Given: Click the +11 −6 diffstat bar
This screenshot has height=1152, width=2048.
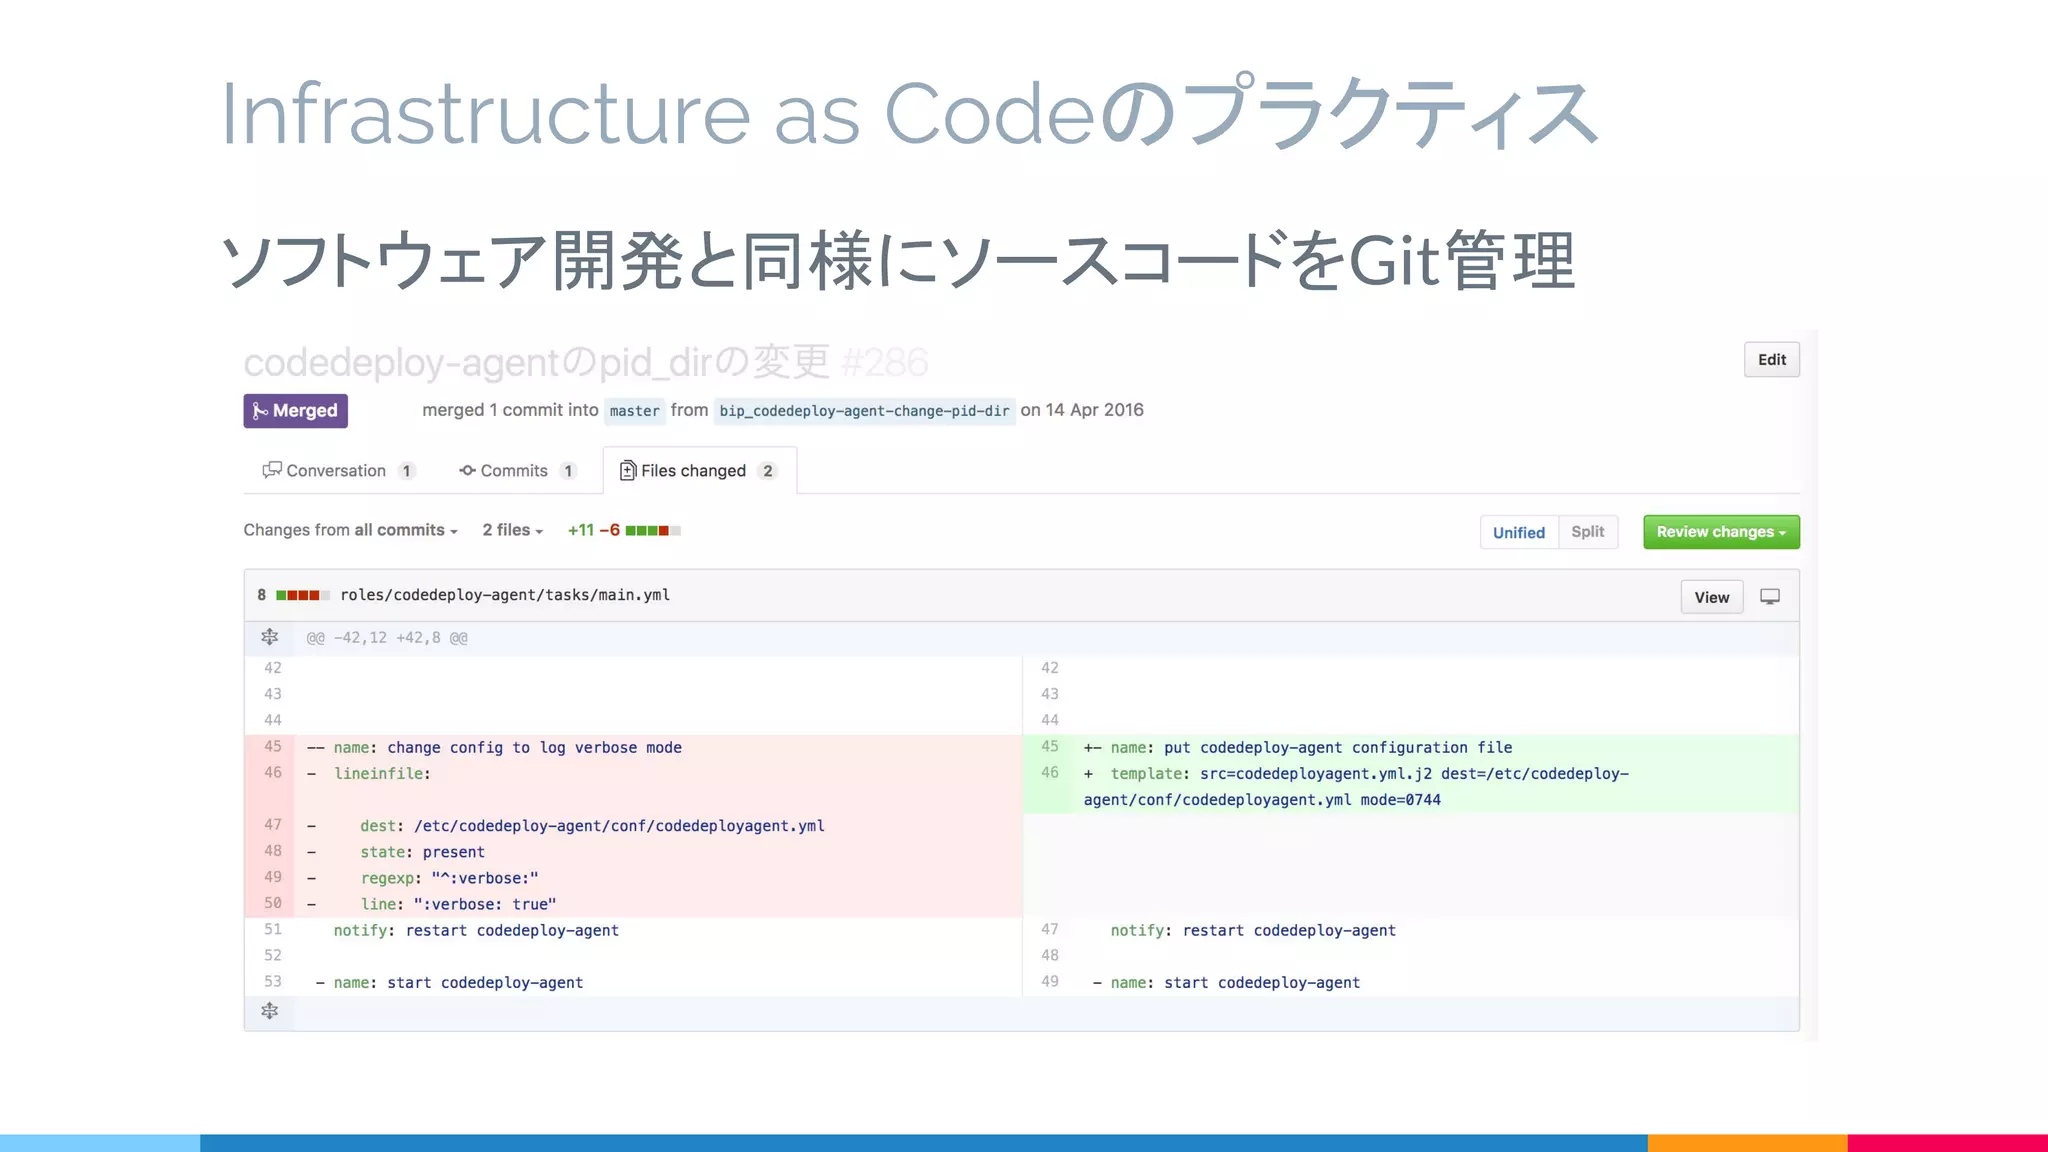Looking at the screenshot, I should (624, 530).
